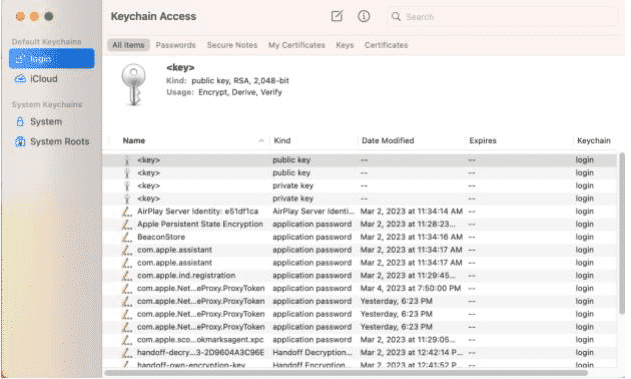Click the create new keychain item icon
The image size is (631, 379).
[337, 16]
